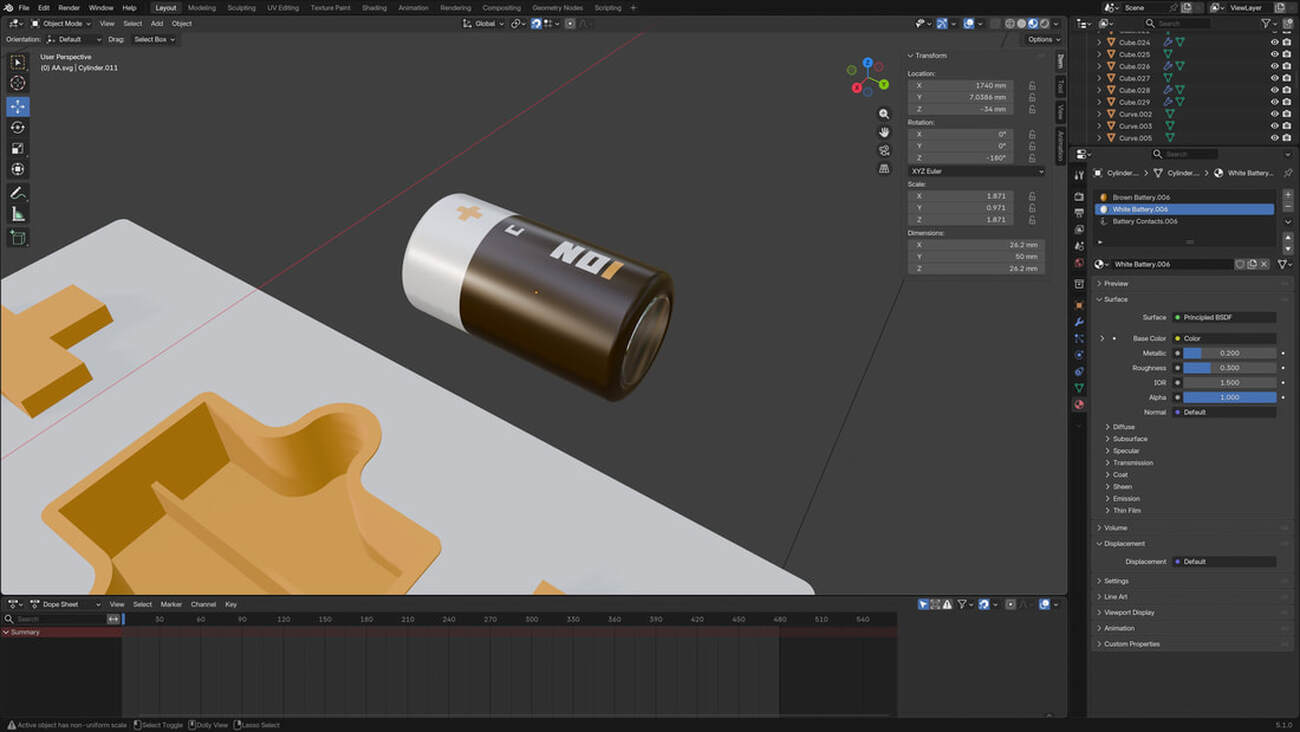Open the XYZ Euler rotation mode dropdown
Image resolution: width=1300 pixels, height=732 pixels.
point(976,171)
